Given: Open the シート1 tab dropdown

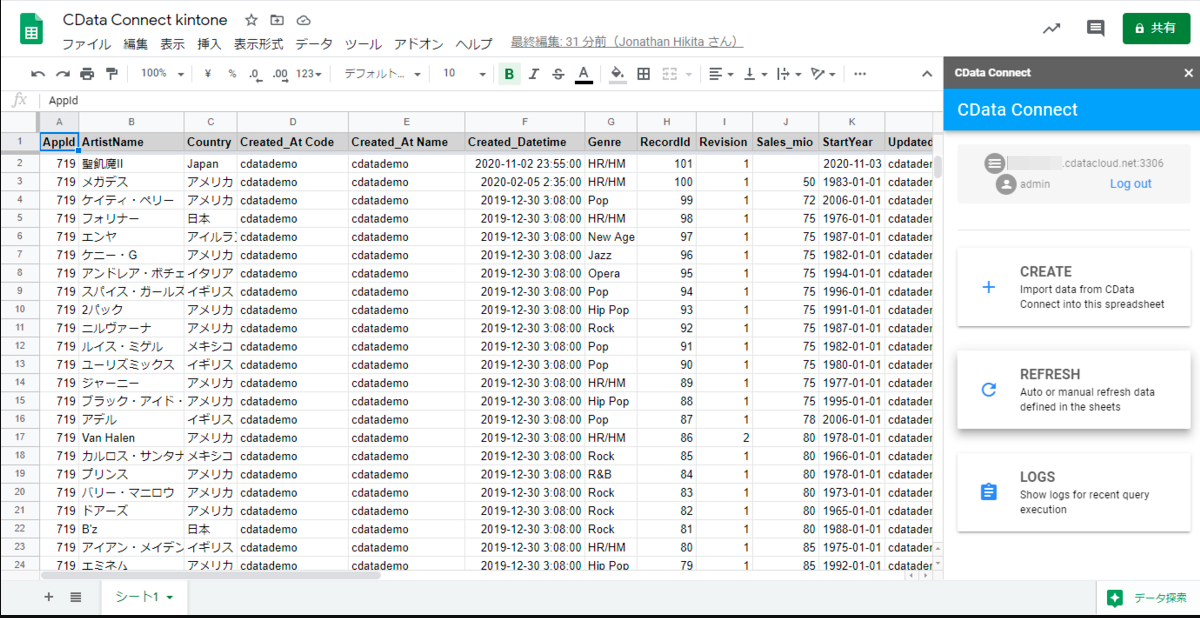Looking at the screenshot, I should 170,597.
